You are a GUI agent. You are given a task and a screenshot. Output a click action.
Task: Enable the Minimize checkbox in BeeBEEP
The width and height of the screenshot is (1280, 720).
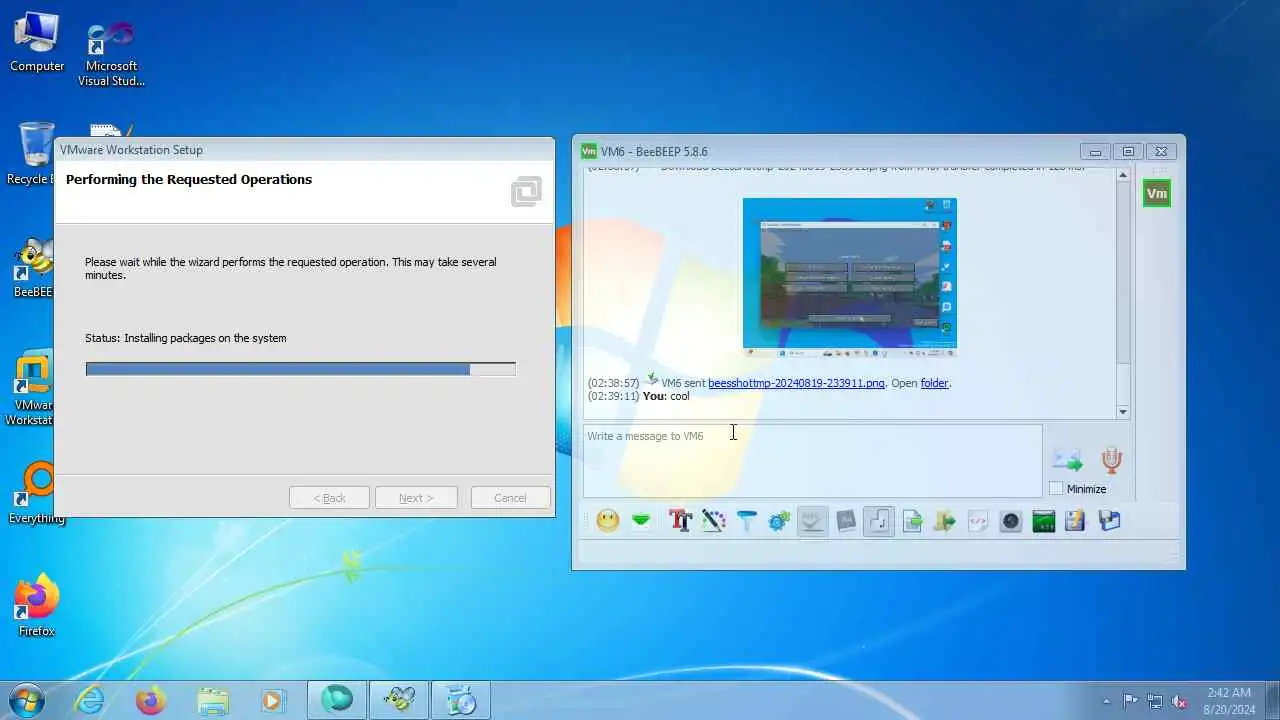1056,489
